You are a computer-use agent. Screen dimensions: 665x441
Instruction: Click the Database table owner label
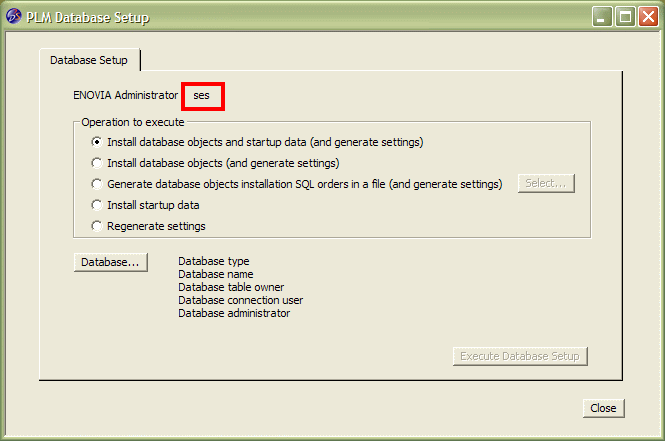(x=230, y=287)
